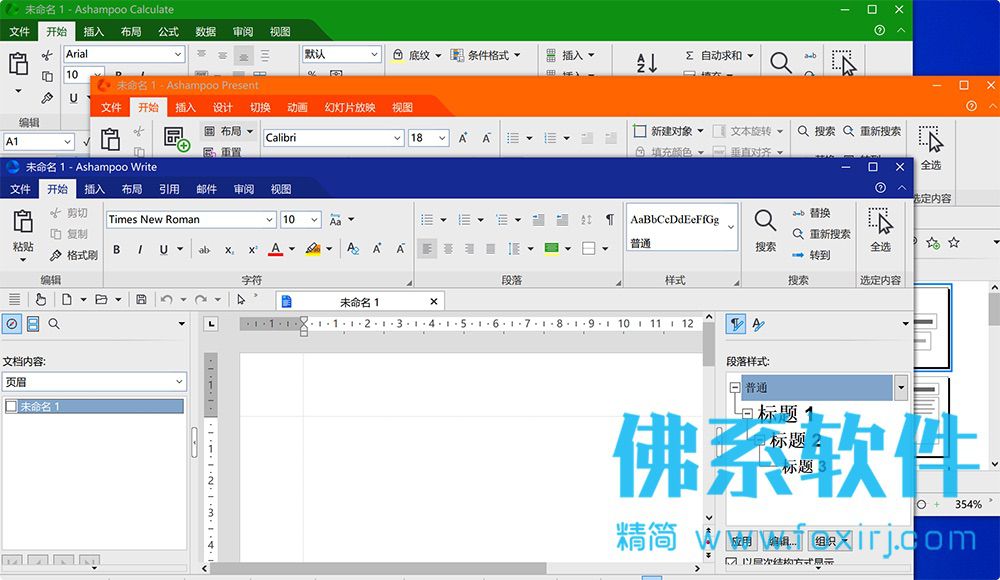1000x580 pixels.
Task: Open the 幻灯片放映 tab in Present
Action: click(349, 107)
